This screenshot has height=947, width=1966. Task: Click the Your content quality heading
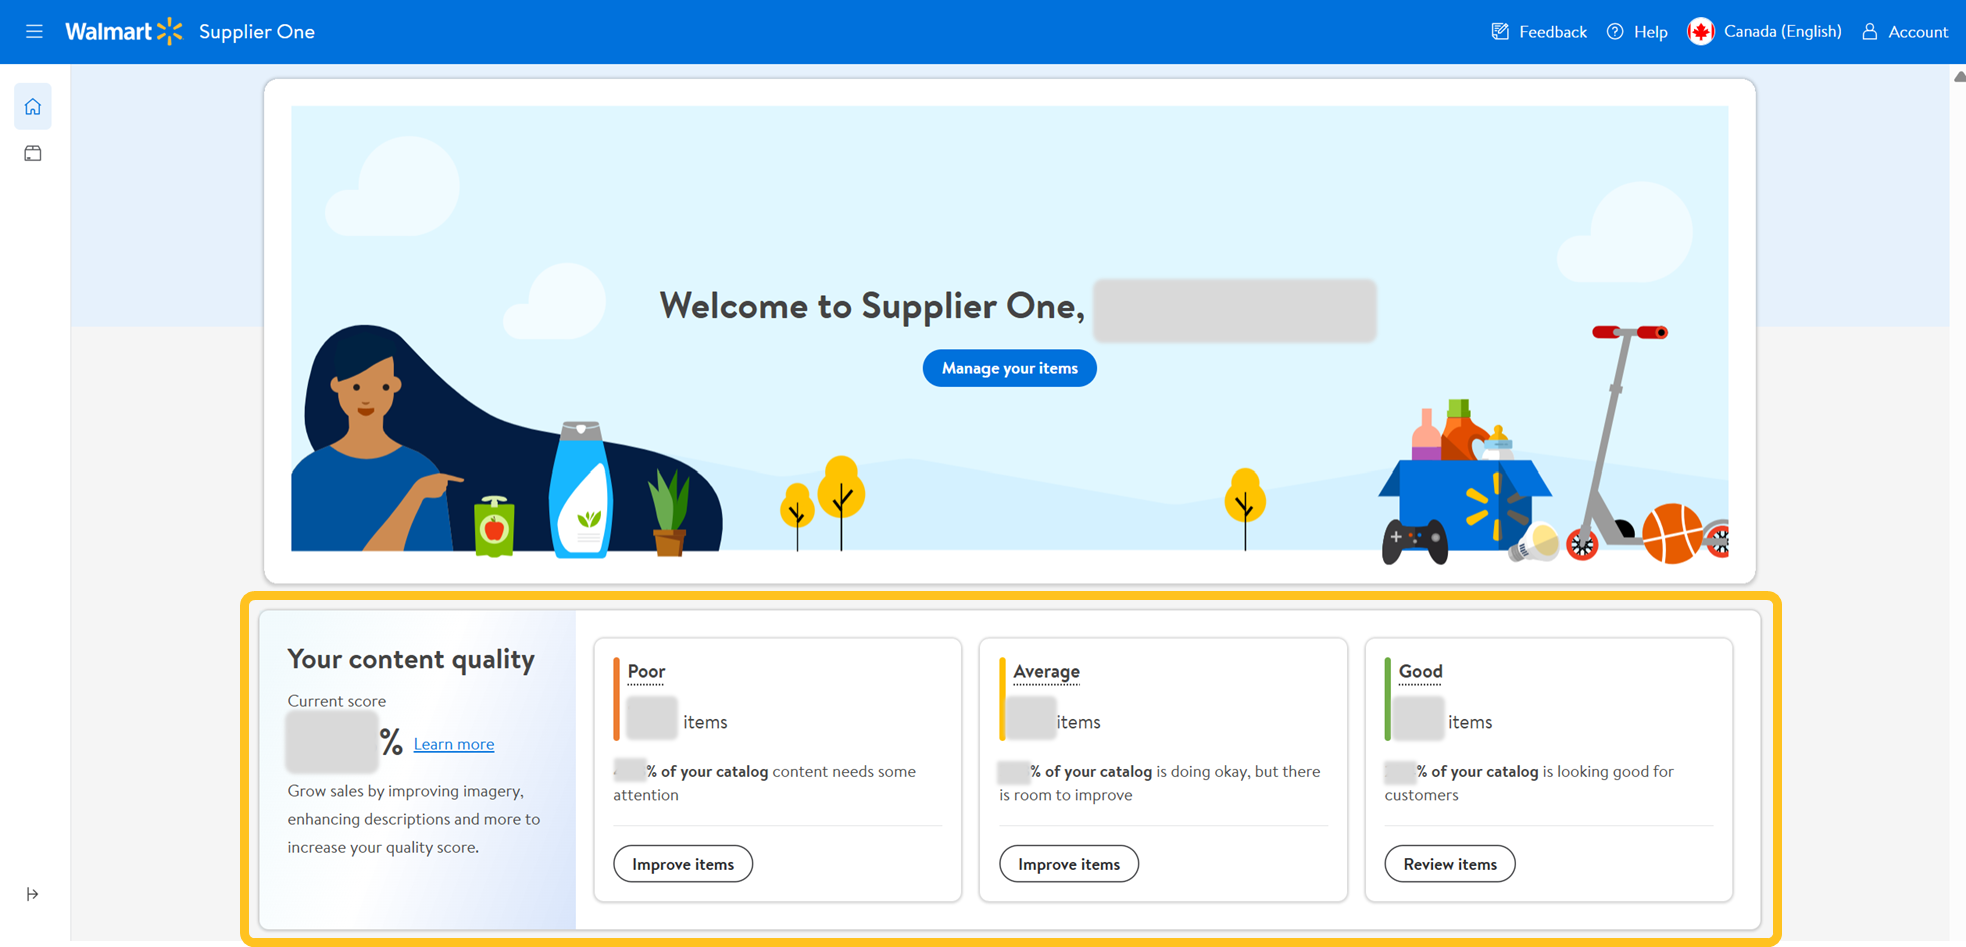coord(411,659)
